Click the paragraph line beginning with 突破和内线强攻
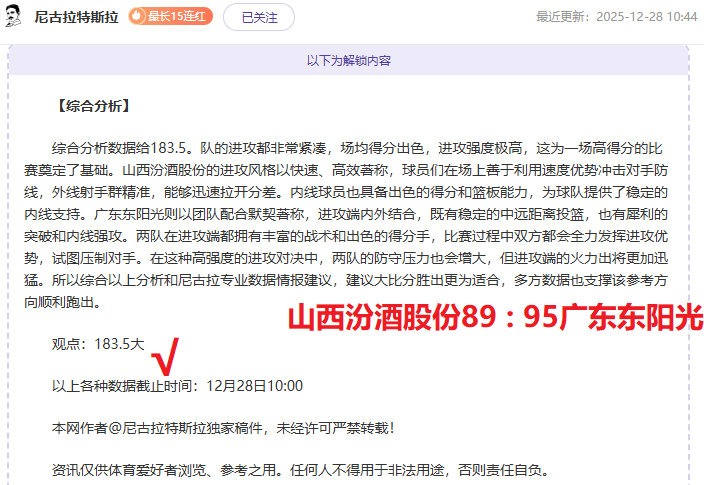This screenshot has width=704, height=485. coord(350,235)
